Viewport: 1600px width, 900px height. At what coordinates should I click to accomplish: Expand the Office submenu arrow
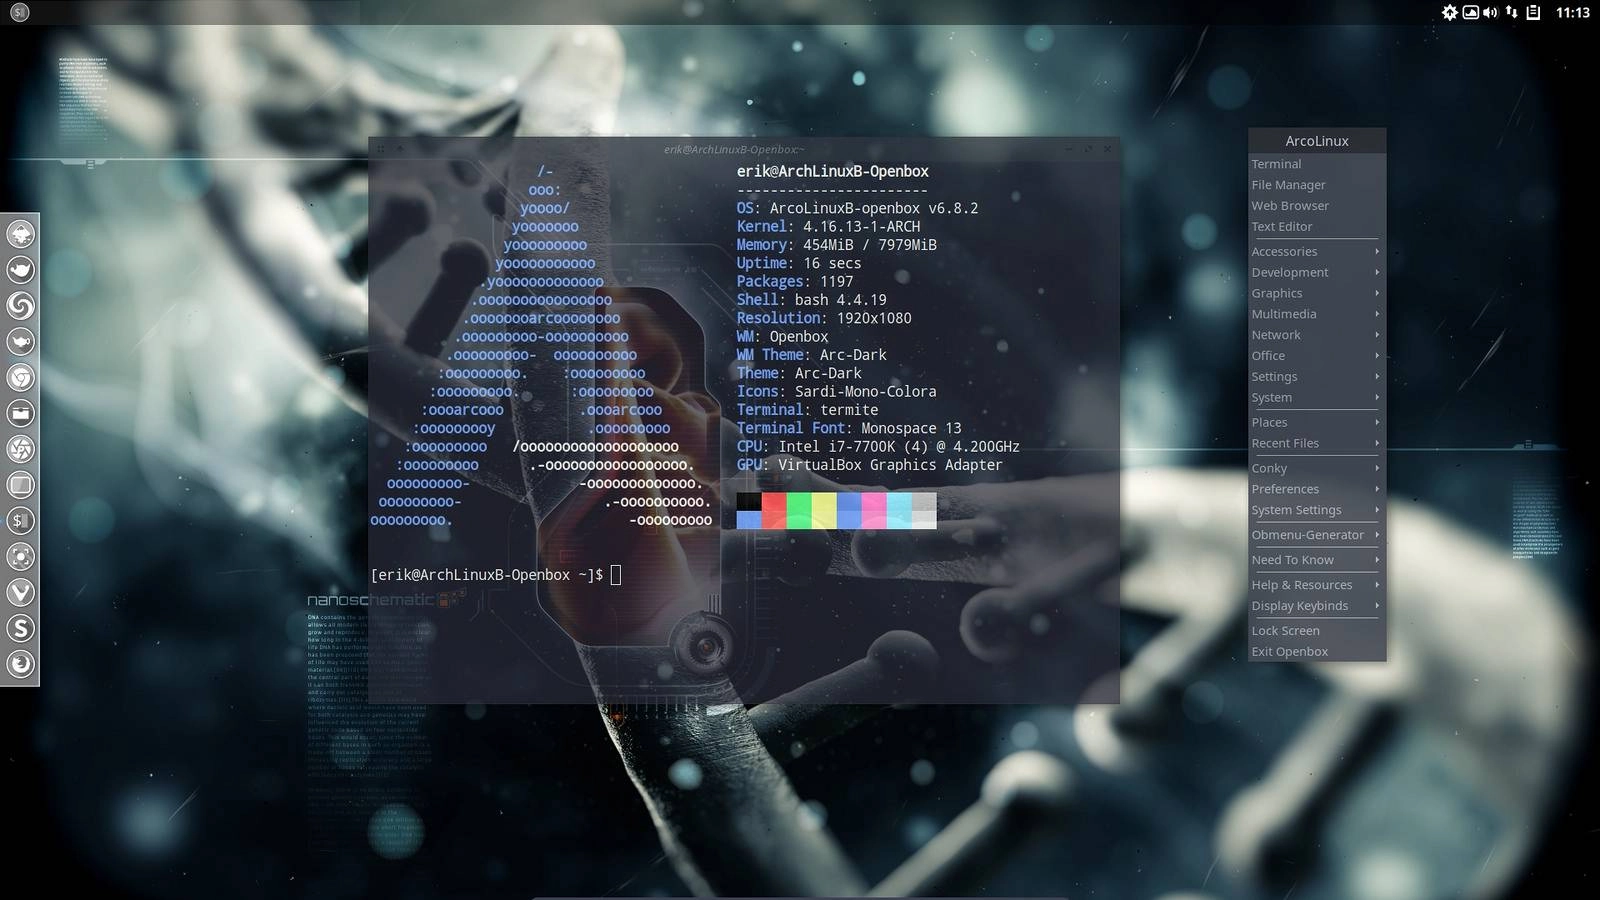click(x=1377, y=356)
